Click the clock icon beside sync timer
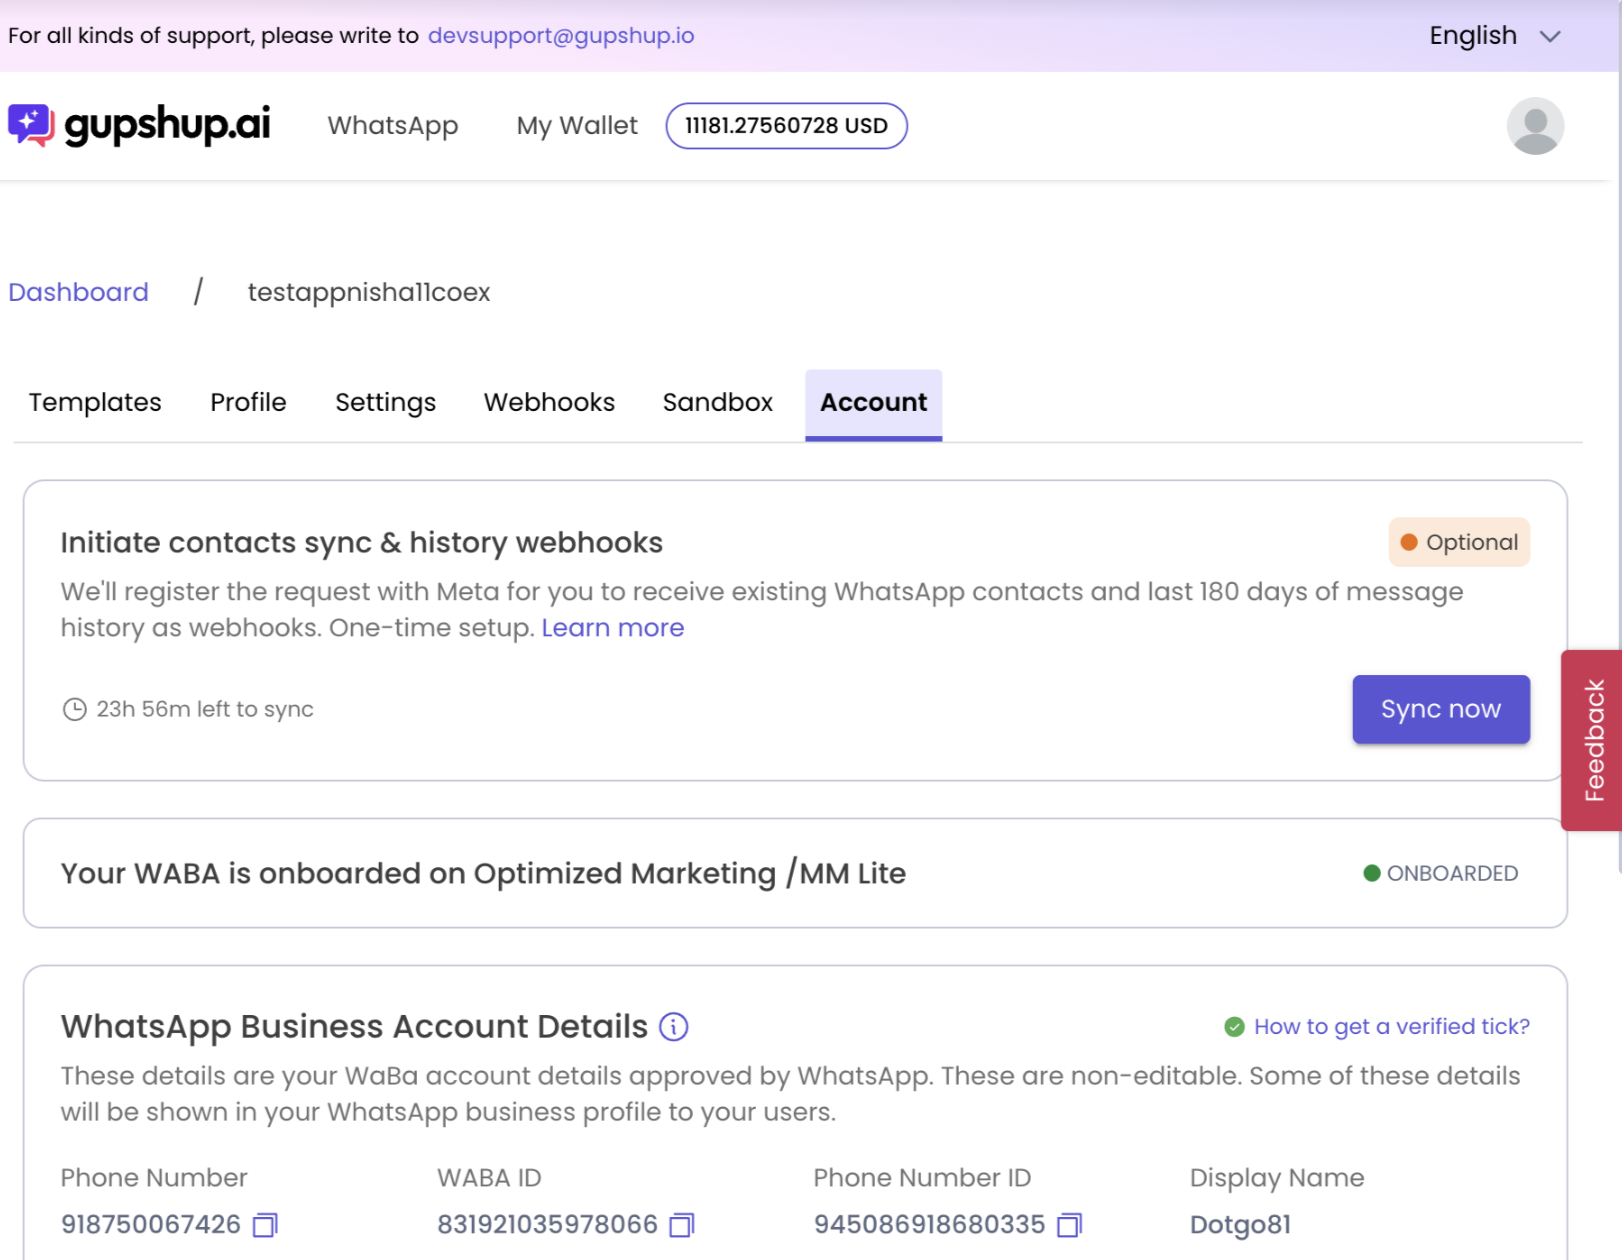This screenshot has width=1622, height=1260. click(x=75, y=709)
